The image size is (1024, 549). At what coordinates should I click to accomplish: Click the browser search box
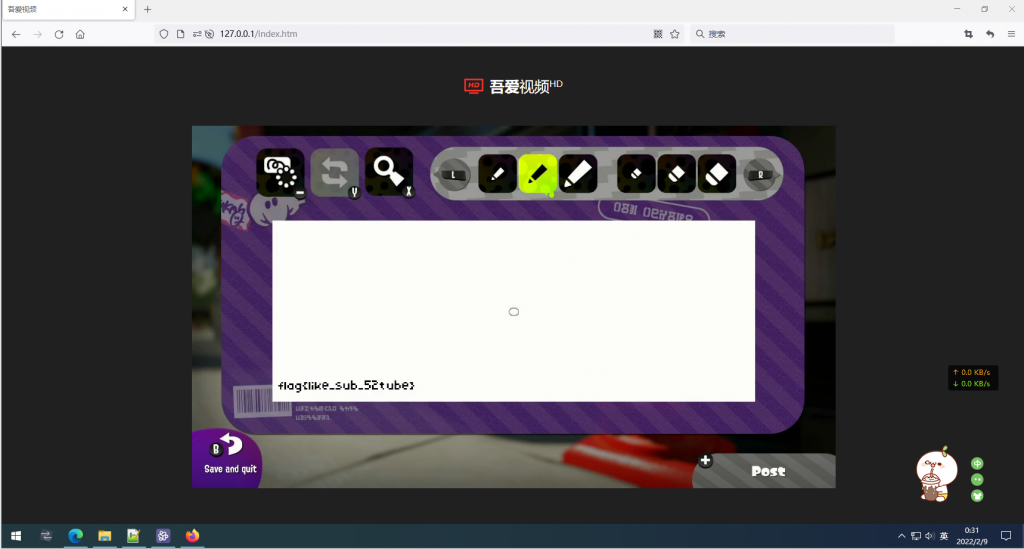792,34
